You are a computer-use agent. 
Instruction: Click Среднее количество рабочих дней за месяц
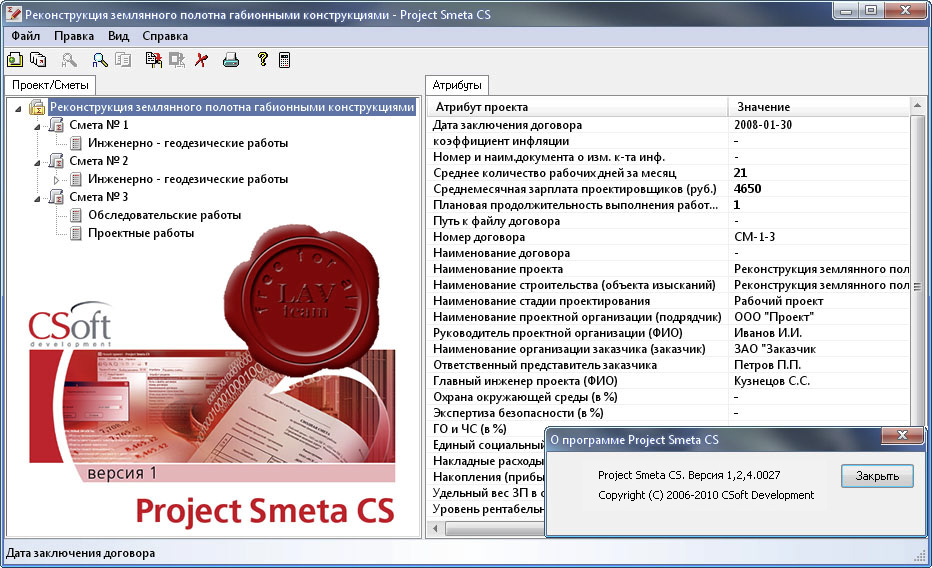pyautogui.click(x=555, y=173)
